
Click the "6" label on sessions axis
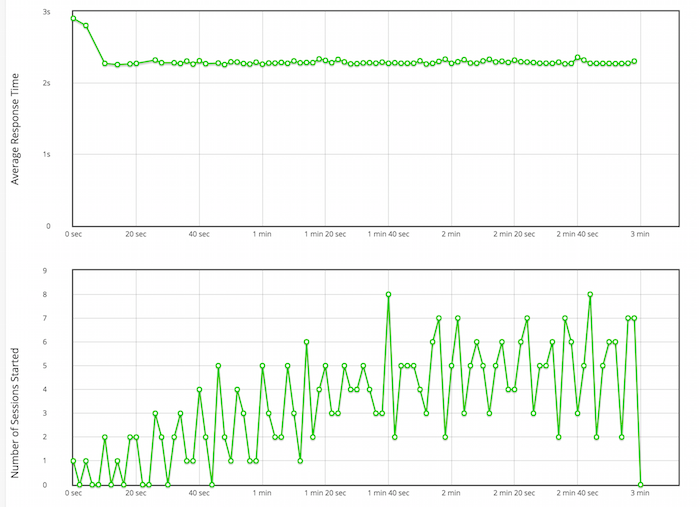point(45,342)
